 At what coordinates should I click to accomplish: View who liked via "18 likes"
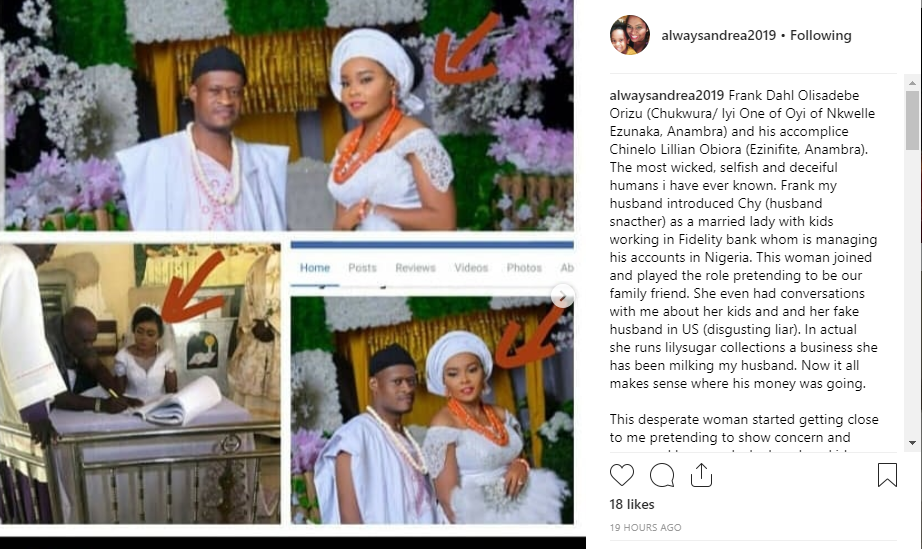click(631, 505)
